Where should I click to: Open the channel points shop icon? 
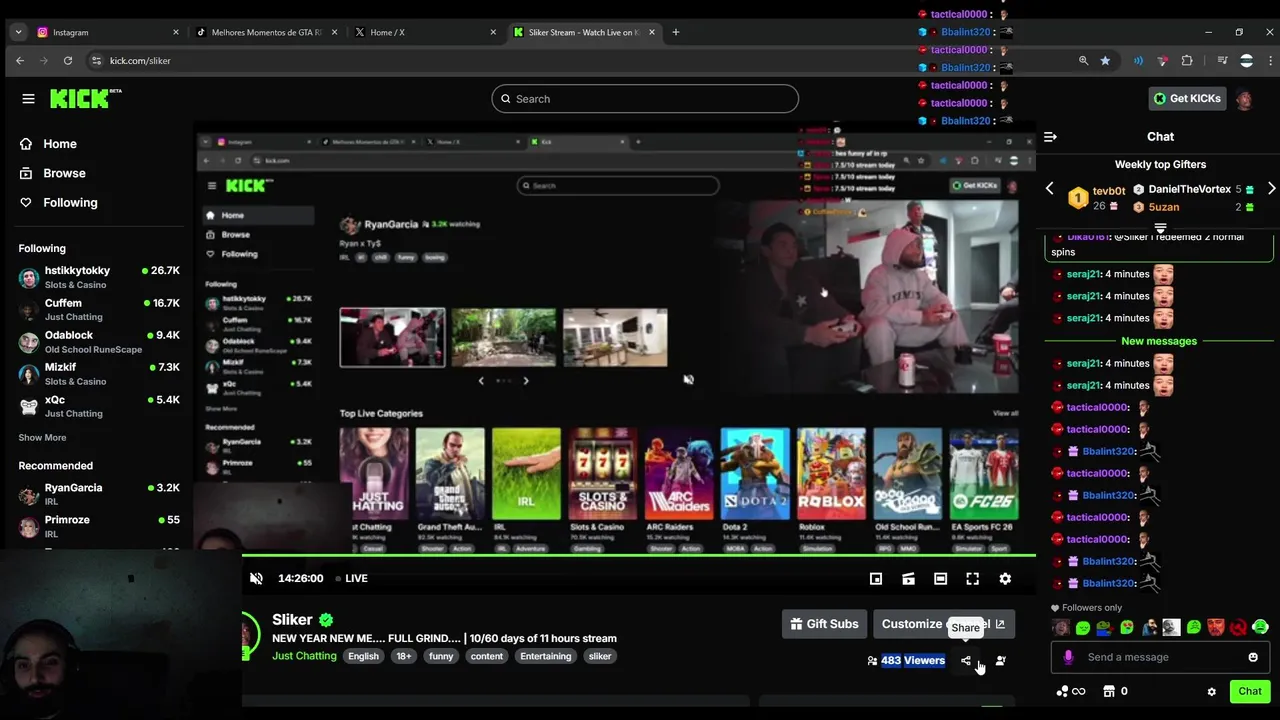[x=1108, y=691]
